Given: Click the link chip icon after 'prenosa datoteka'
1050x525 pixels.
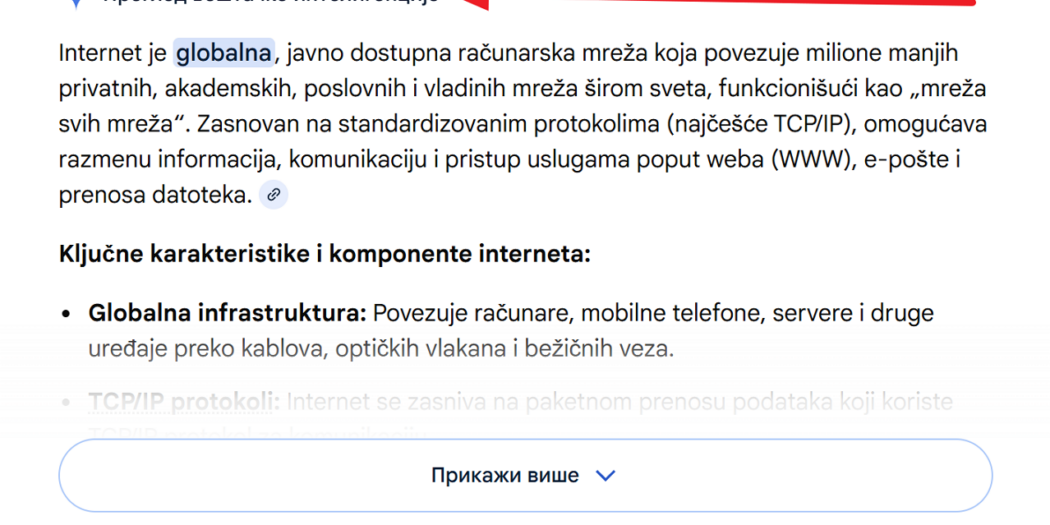Looking at the screenshot, I should [273, 195].
